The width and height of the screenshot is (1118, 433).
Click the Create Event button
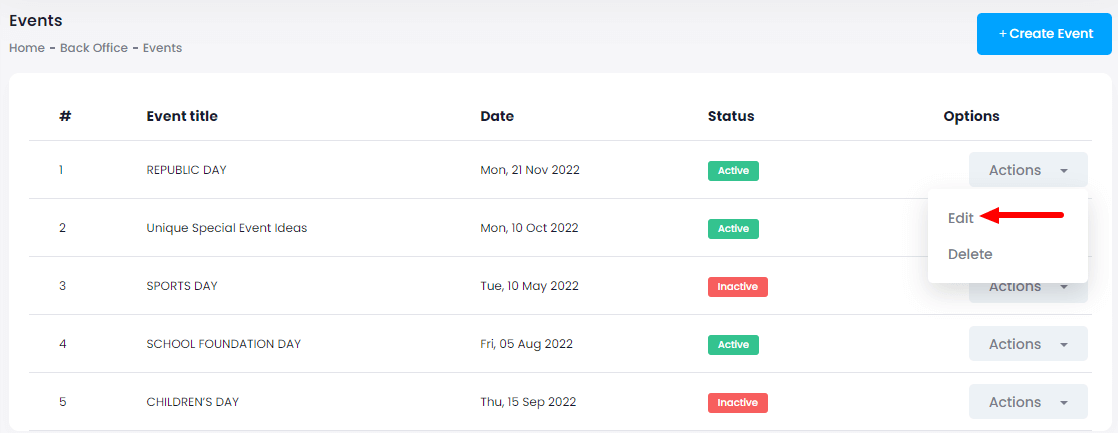point(1045,34)
